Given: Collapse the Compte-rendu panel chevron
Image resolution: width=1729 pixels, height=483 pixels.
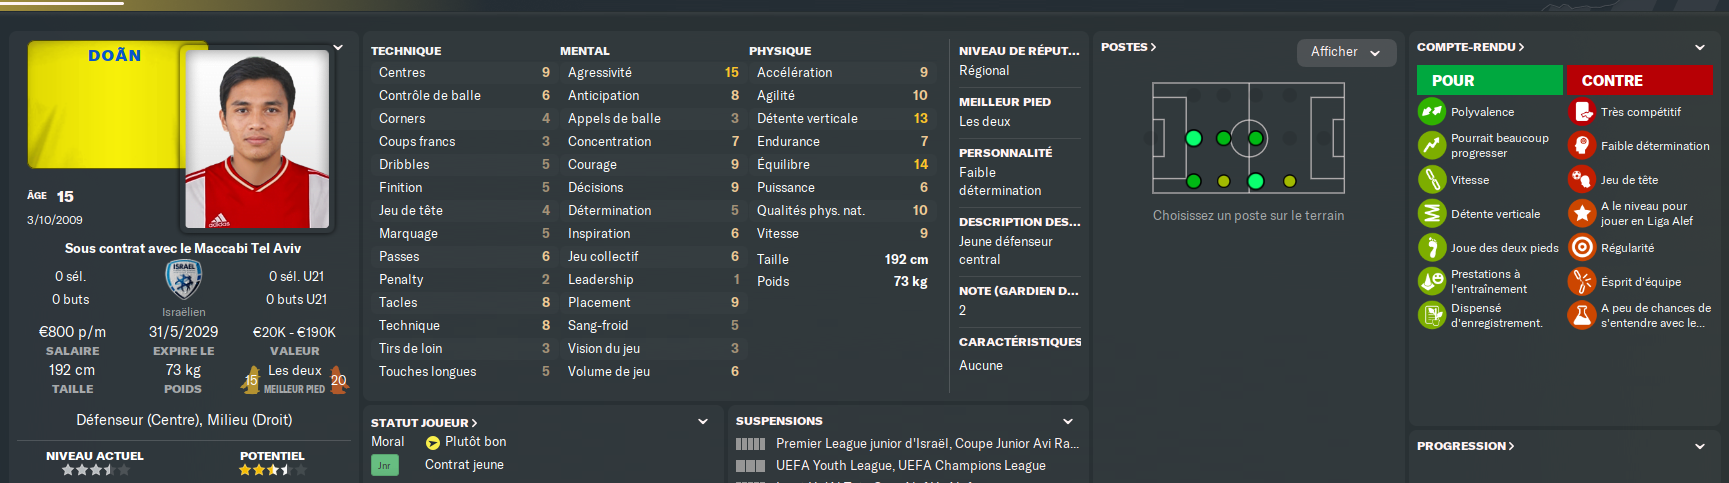Looking at the screenshot, I should click(x=1700, y=48).
